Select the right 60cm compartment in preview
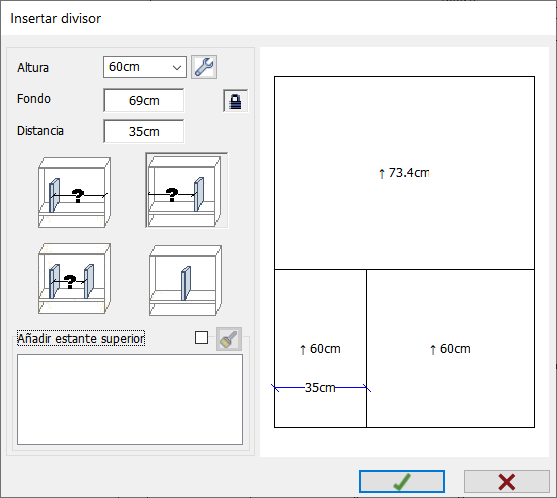 [450, 348]
